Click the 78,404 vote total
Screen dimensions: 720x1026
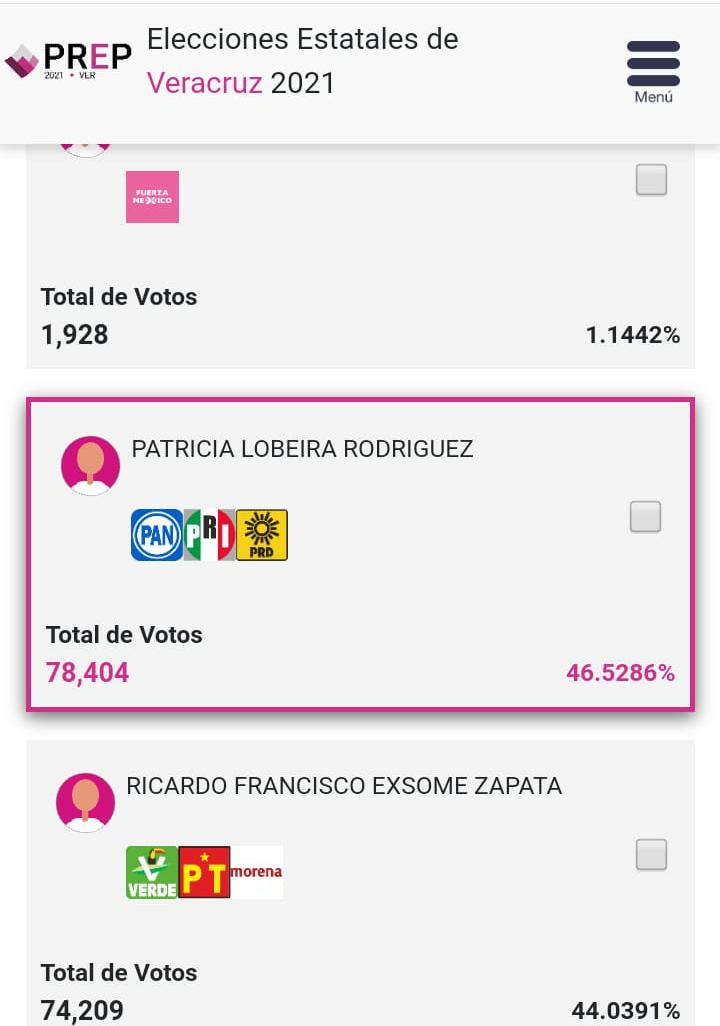tap(88, 673)
